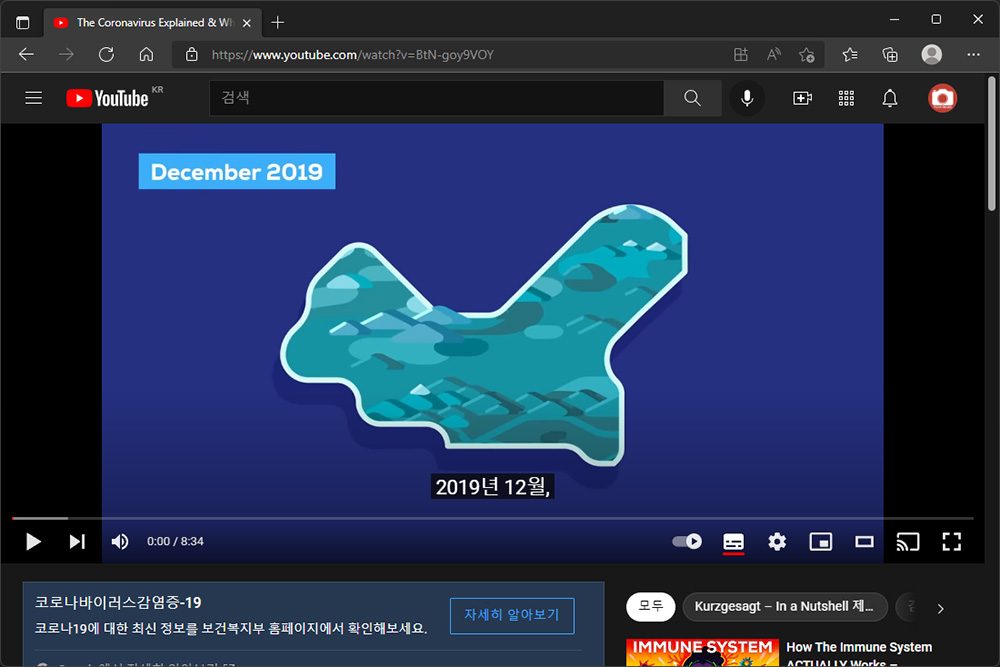The image size is (1000, 667).
Task: Open How The Immune System video title
Action: (x=859, y=654)
